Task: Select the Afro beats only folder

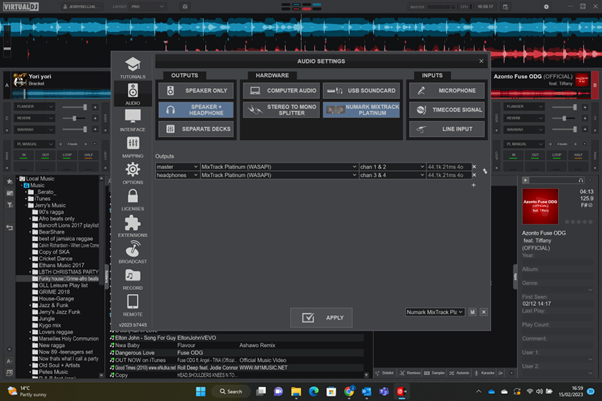Action: click(x=53, y=219)
